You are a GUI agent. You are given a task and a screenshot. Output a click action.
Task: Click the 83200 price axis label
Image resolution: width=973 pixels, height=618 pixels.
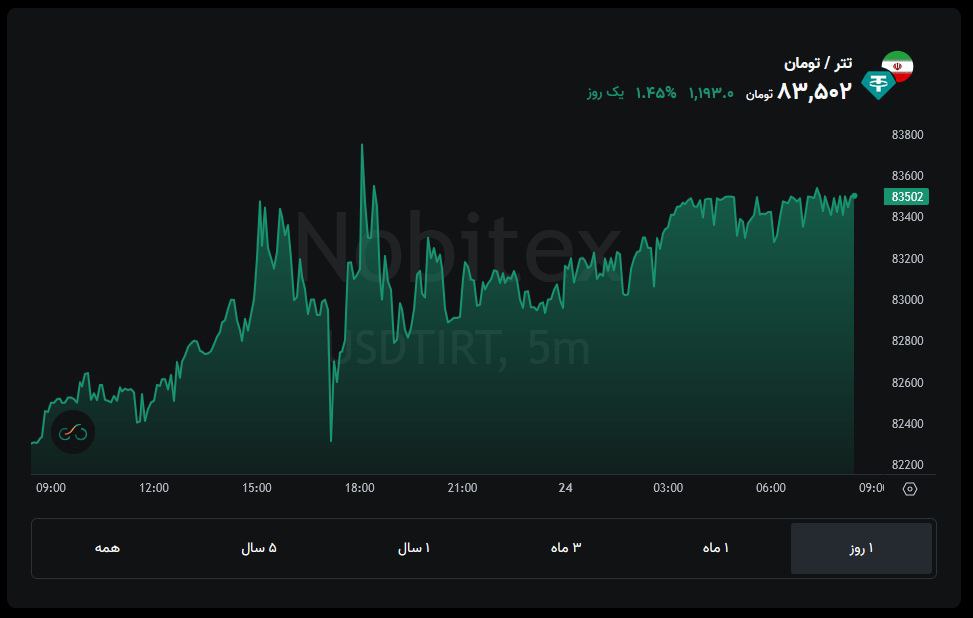pyautogui.click(x=907, y=258)
